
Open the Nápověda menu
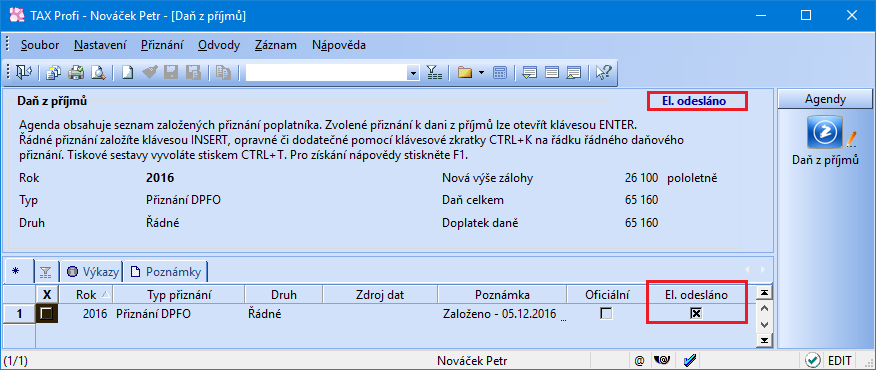point(339,45)
